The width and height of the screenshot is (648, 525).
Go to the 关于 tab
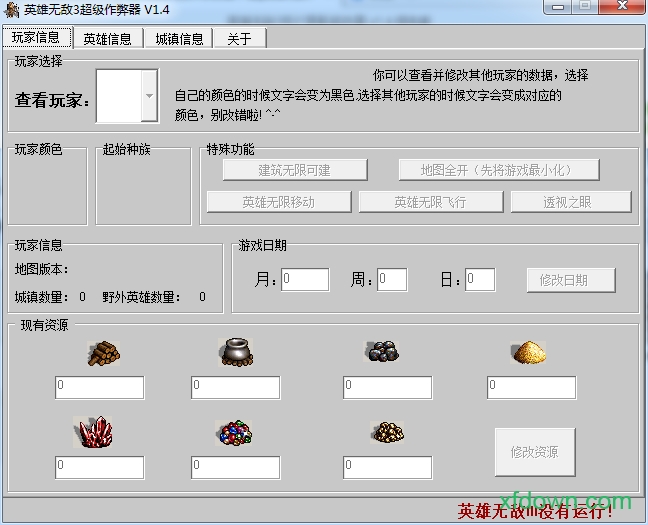(239, 39)
